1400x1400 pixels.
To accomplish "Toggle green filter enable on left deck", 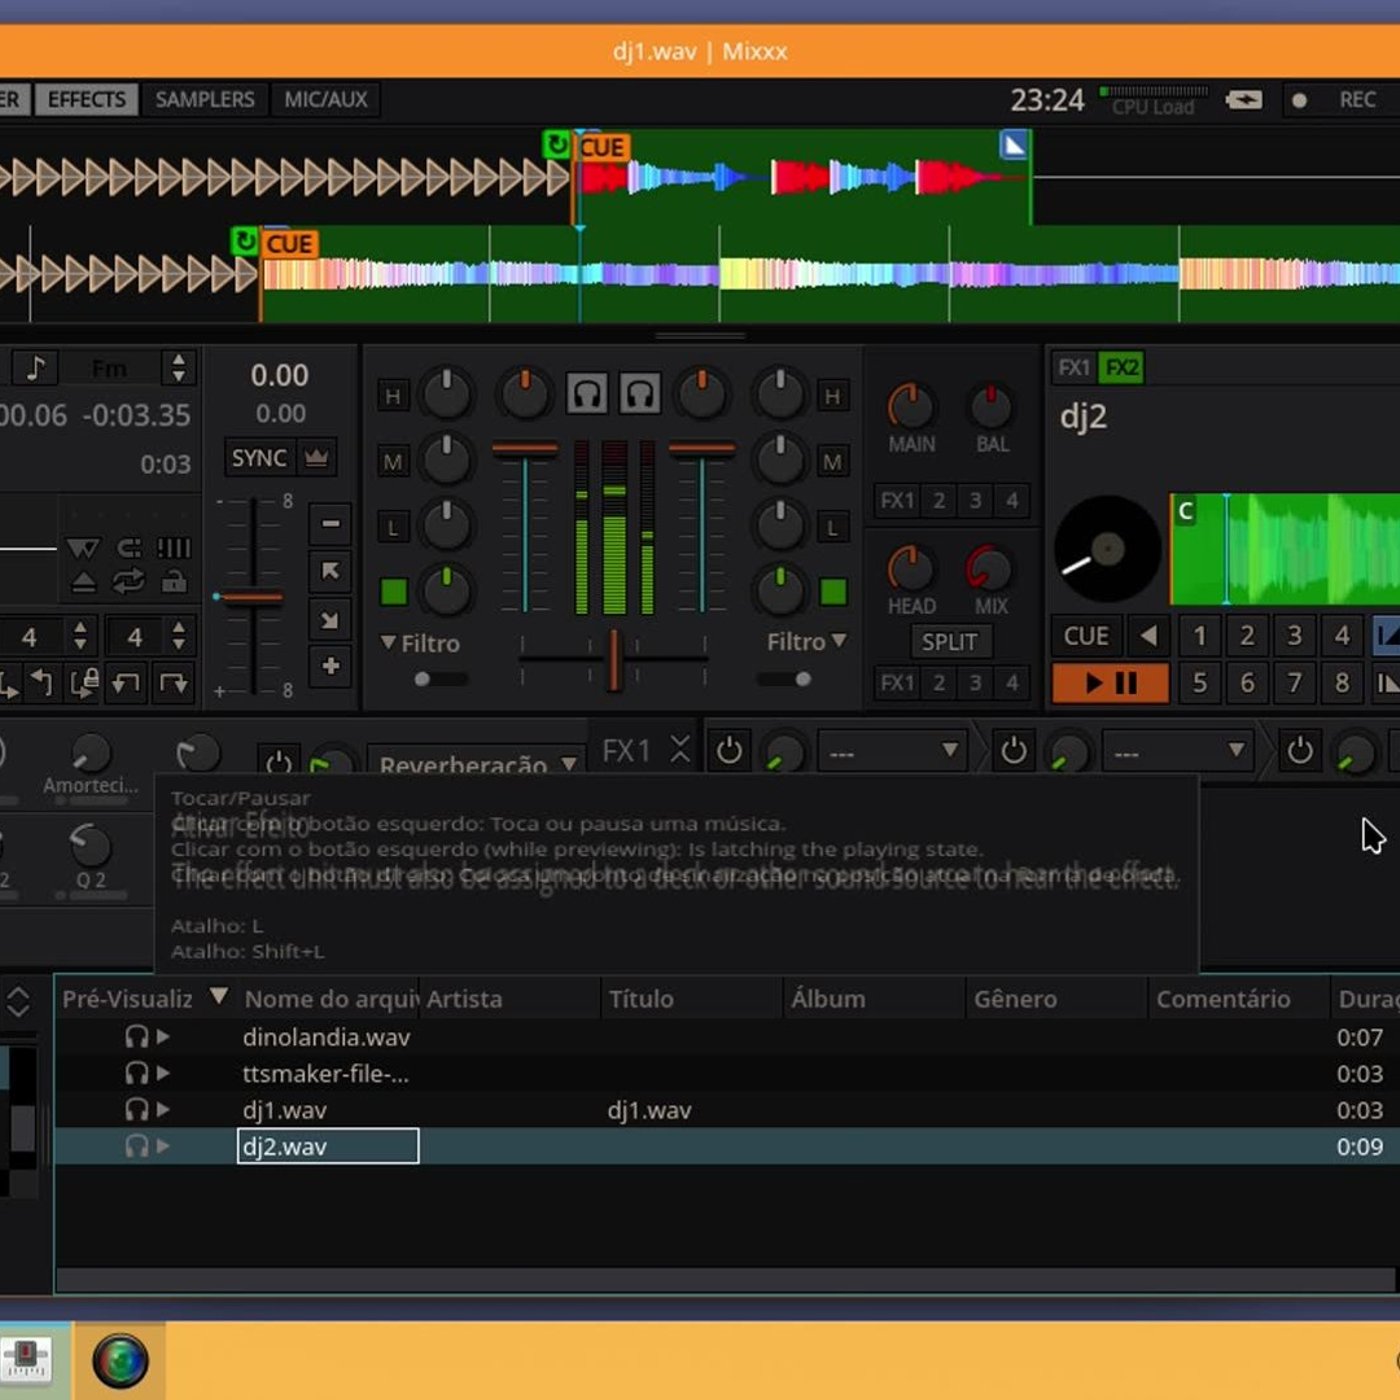I will [394, 592].
